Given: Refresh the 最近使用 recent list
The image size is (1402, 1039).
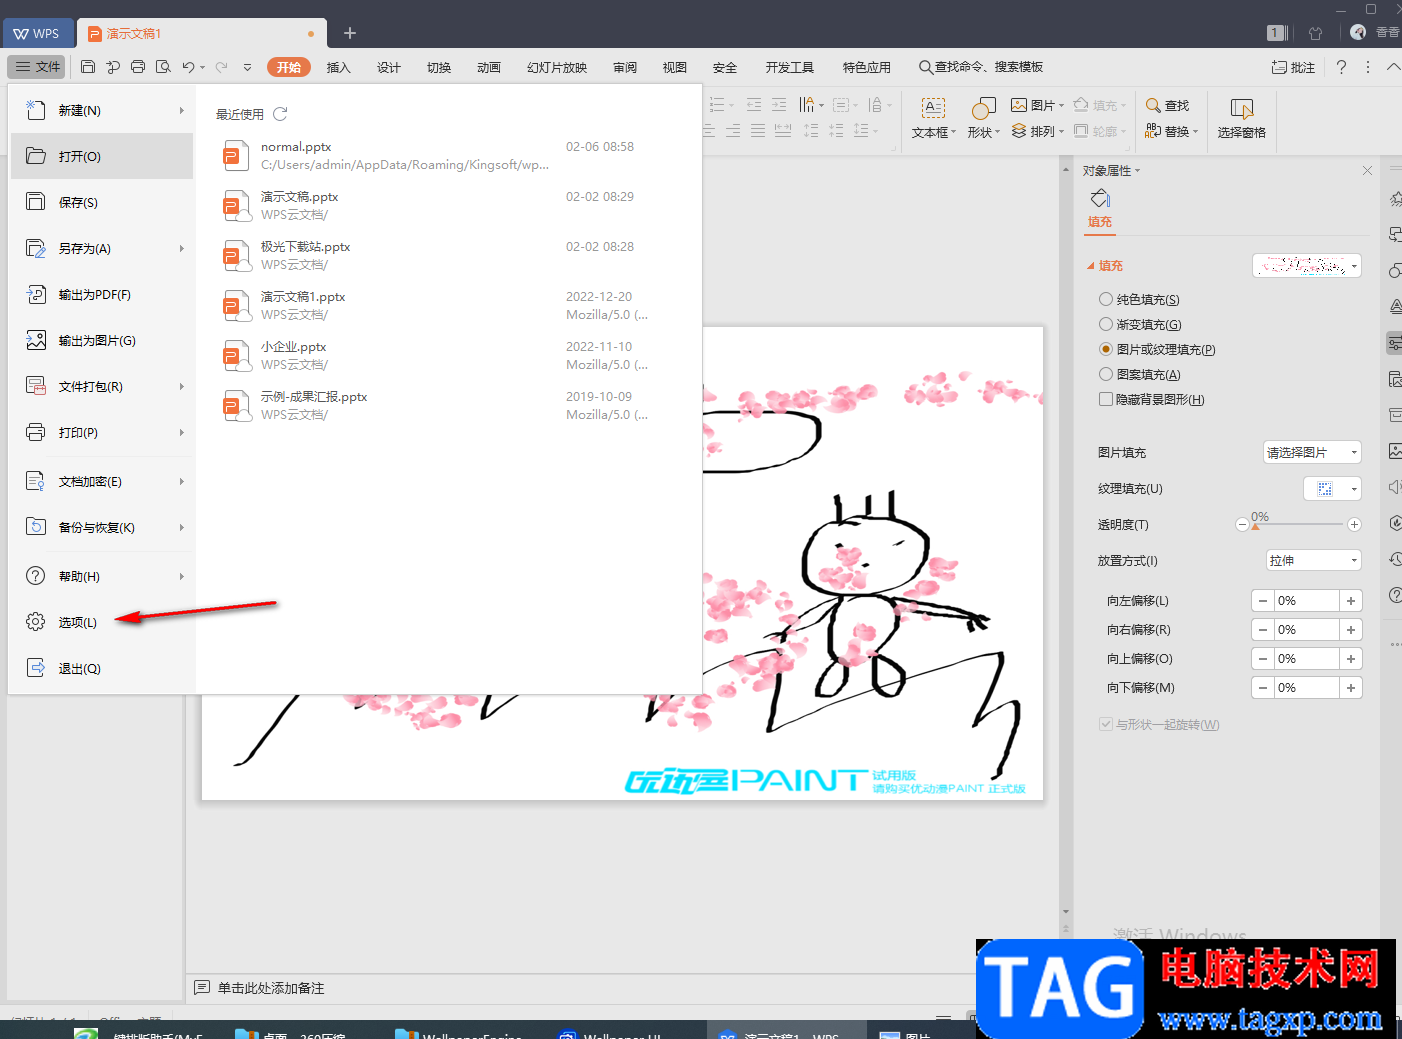Looking at the screenshot, I should tap(280, 114).
